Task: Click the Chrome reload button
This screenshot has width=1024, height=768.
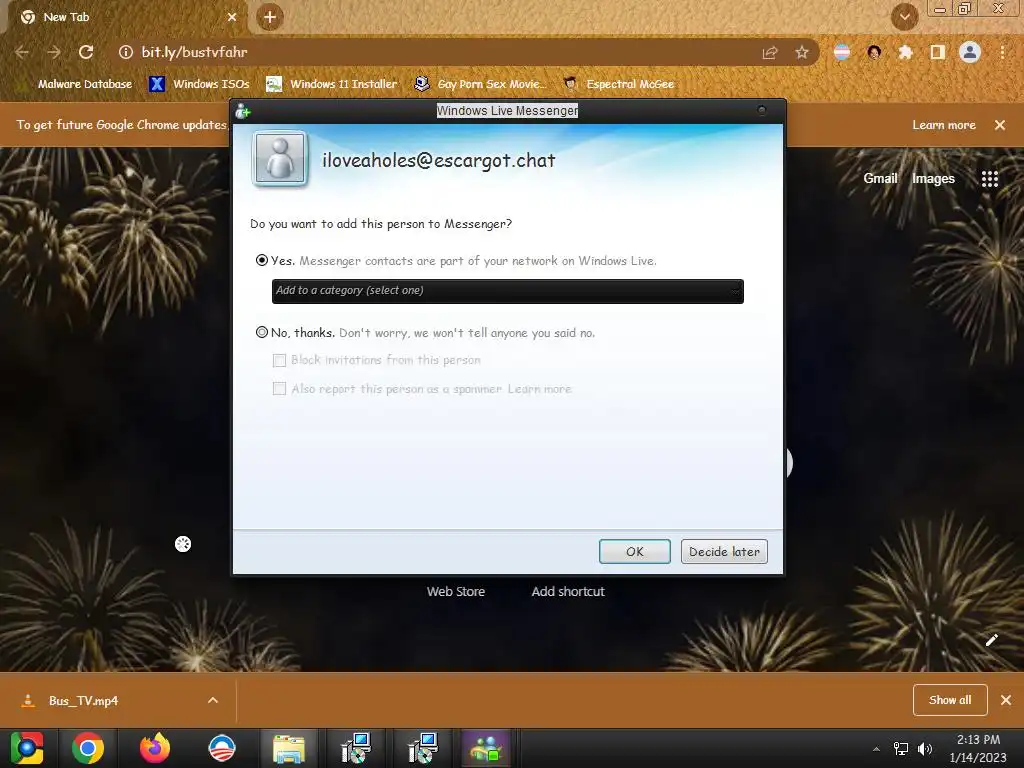Action: tap(86, 52)
